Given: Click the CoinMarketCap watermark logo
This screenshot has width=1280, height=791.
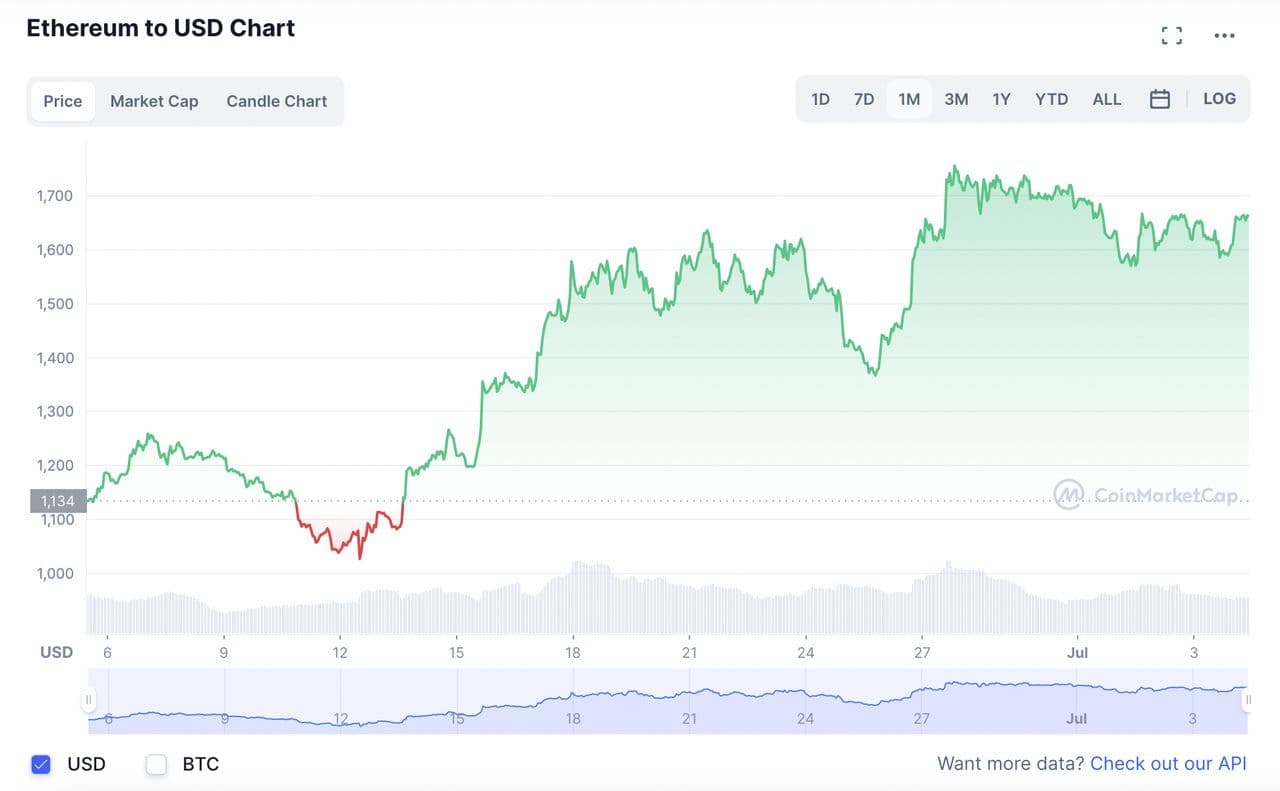Looking at the screenshot, I should (1146, 494).
